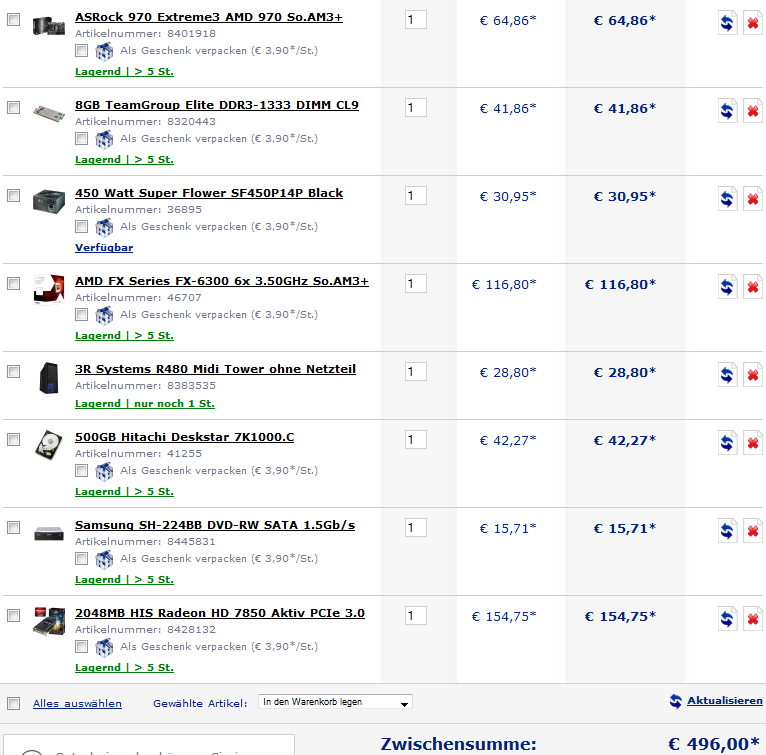Open the Gewählte Artikel dropdown
The image size is (766, 755).
(335, 702)
